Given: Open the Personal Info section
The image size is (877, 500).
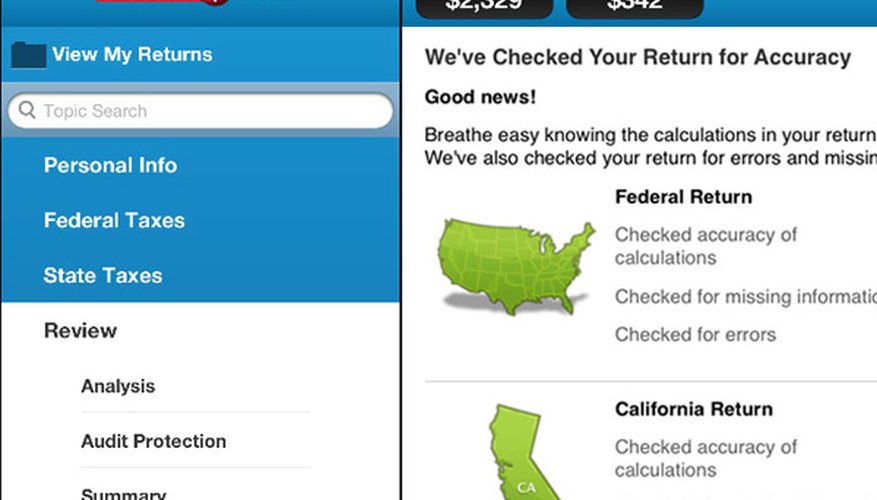Looking at the screenshot, I should coord(110,165).
